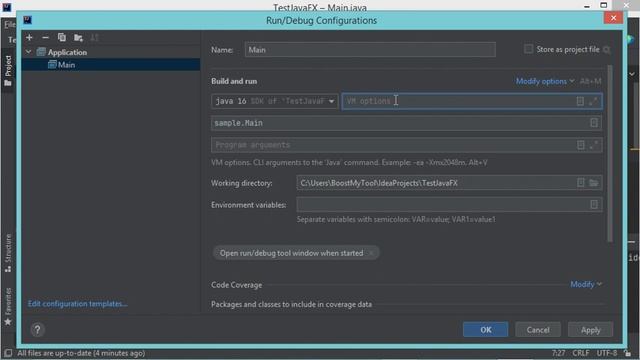This screenshot has width=640, height=360.
Task: Maximize the IntelliJ main window
Action: coord(604,5)
